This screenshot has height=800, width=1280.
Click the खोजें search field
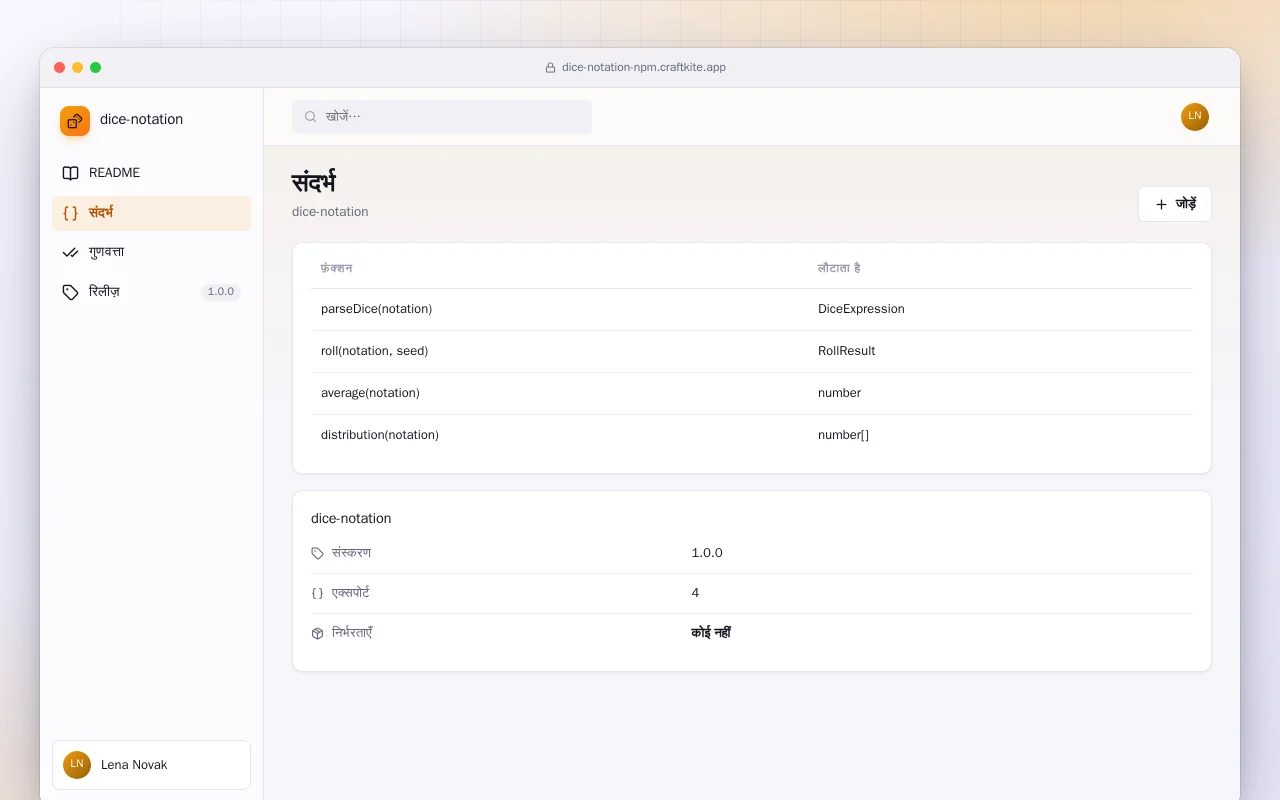442,117
